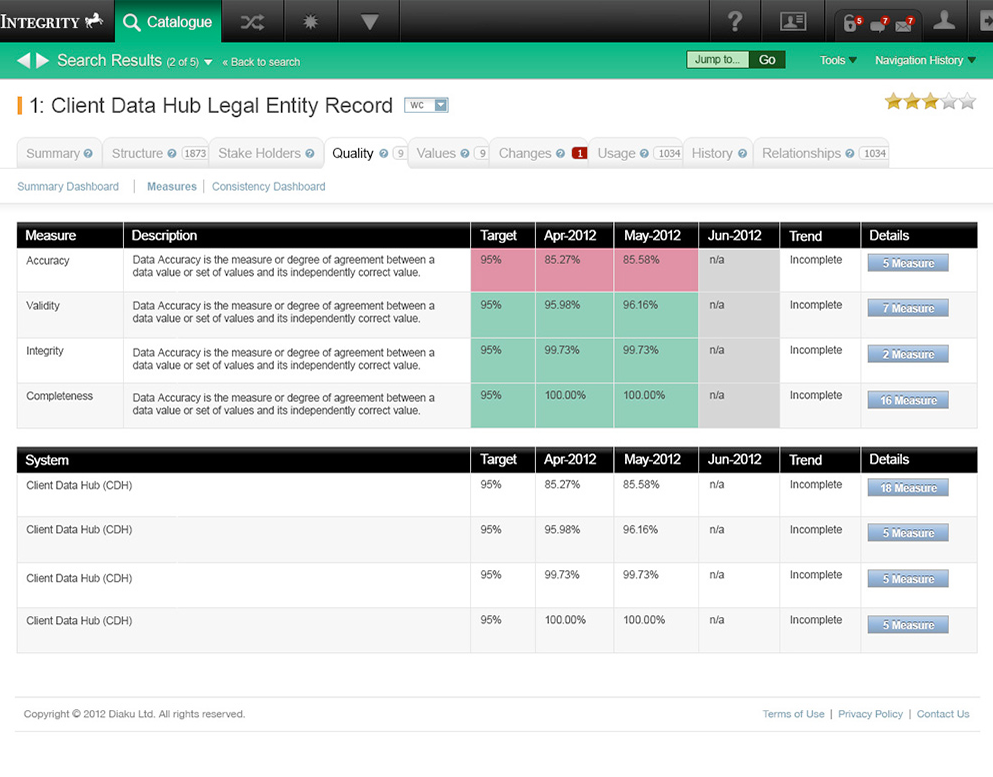Click the starburst icon in top bar
Image resolution: width=993 pixels, height=777 pixels.
310,22
